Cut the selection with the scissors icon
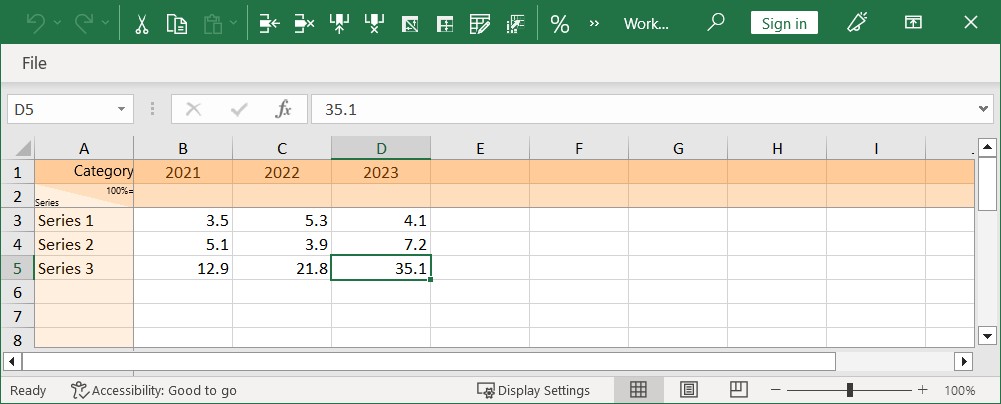 click(x=142, y=24)
